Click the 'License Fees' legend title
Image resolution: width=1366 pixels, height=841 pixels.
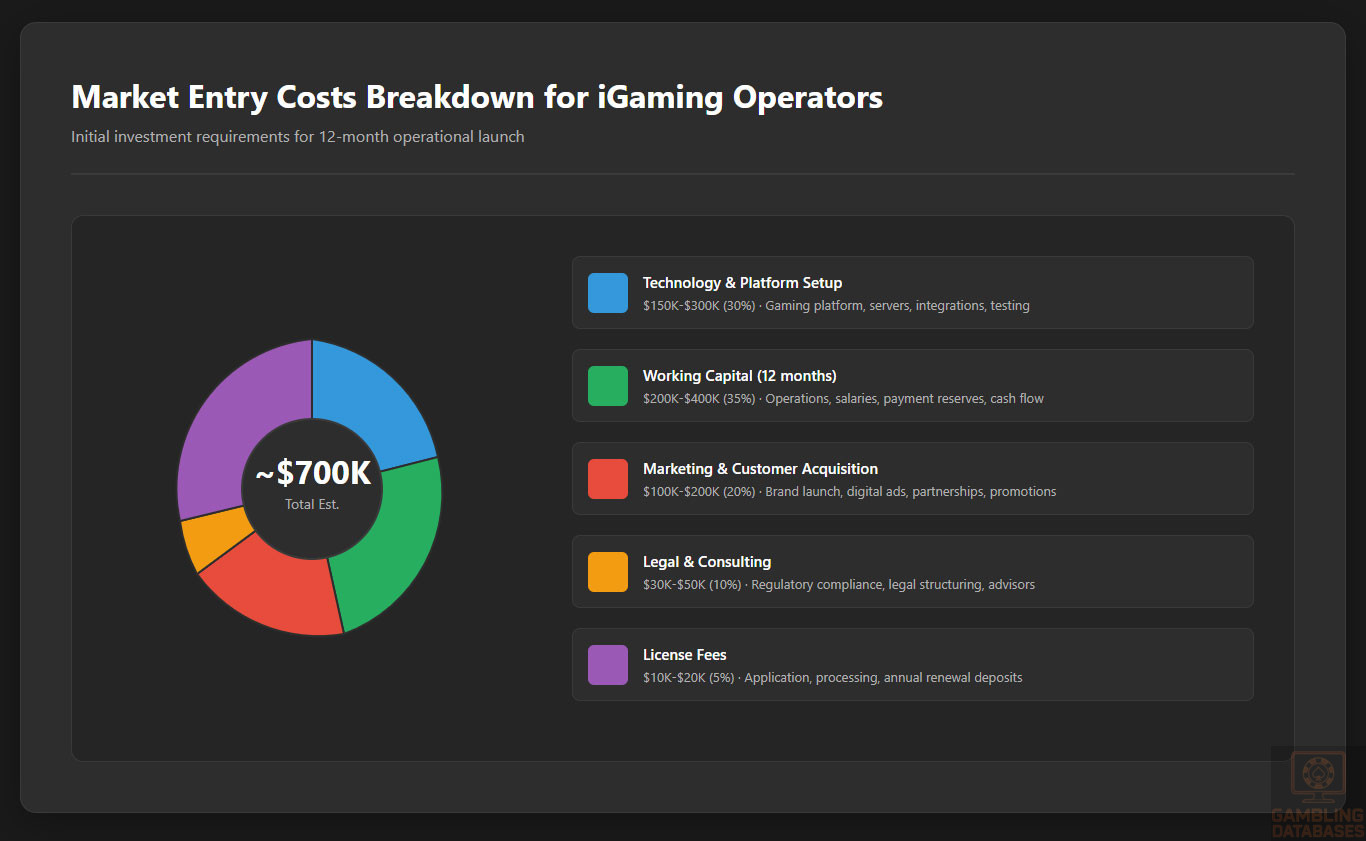pyautogui.click(x=684, y=655)
